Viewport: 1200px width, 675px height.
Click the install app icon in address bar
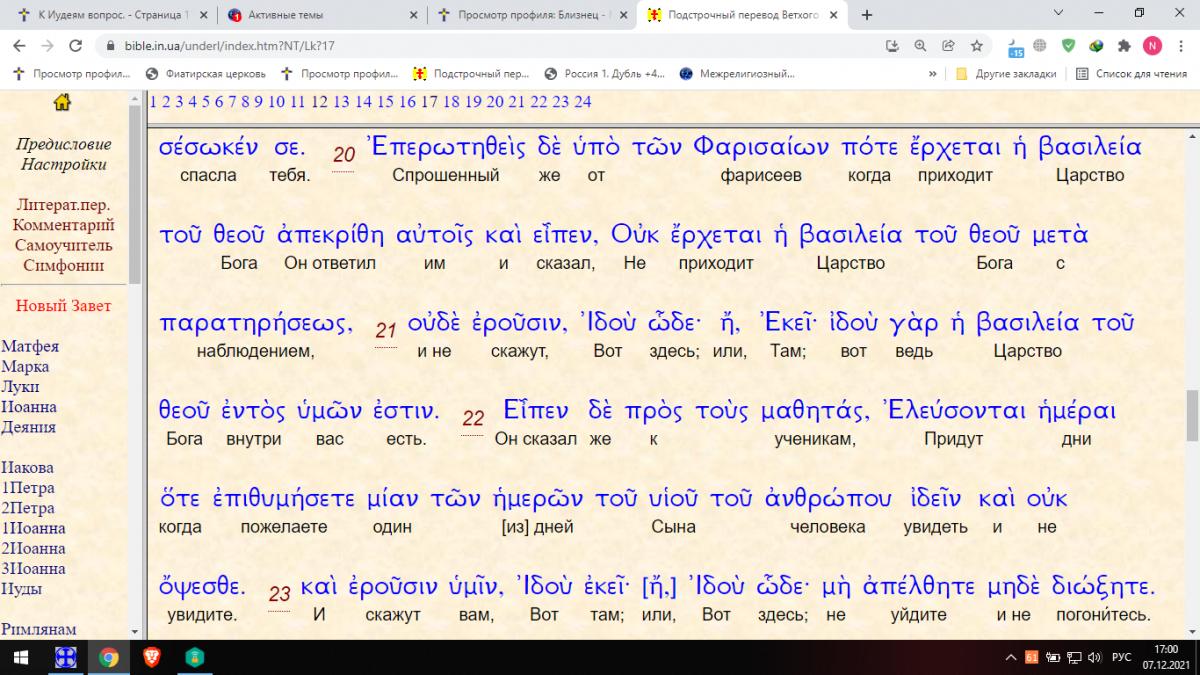(x=892, y=46)
